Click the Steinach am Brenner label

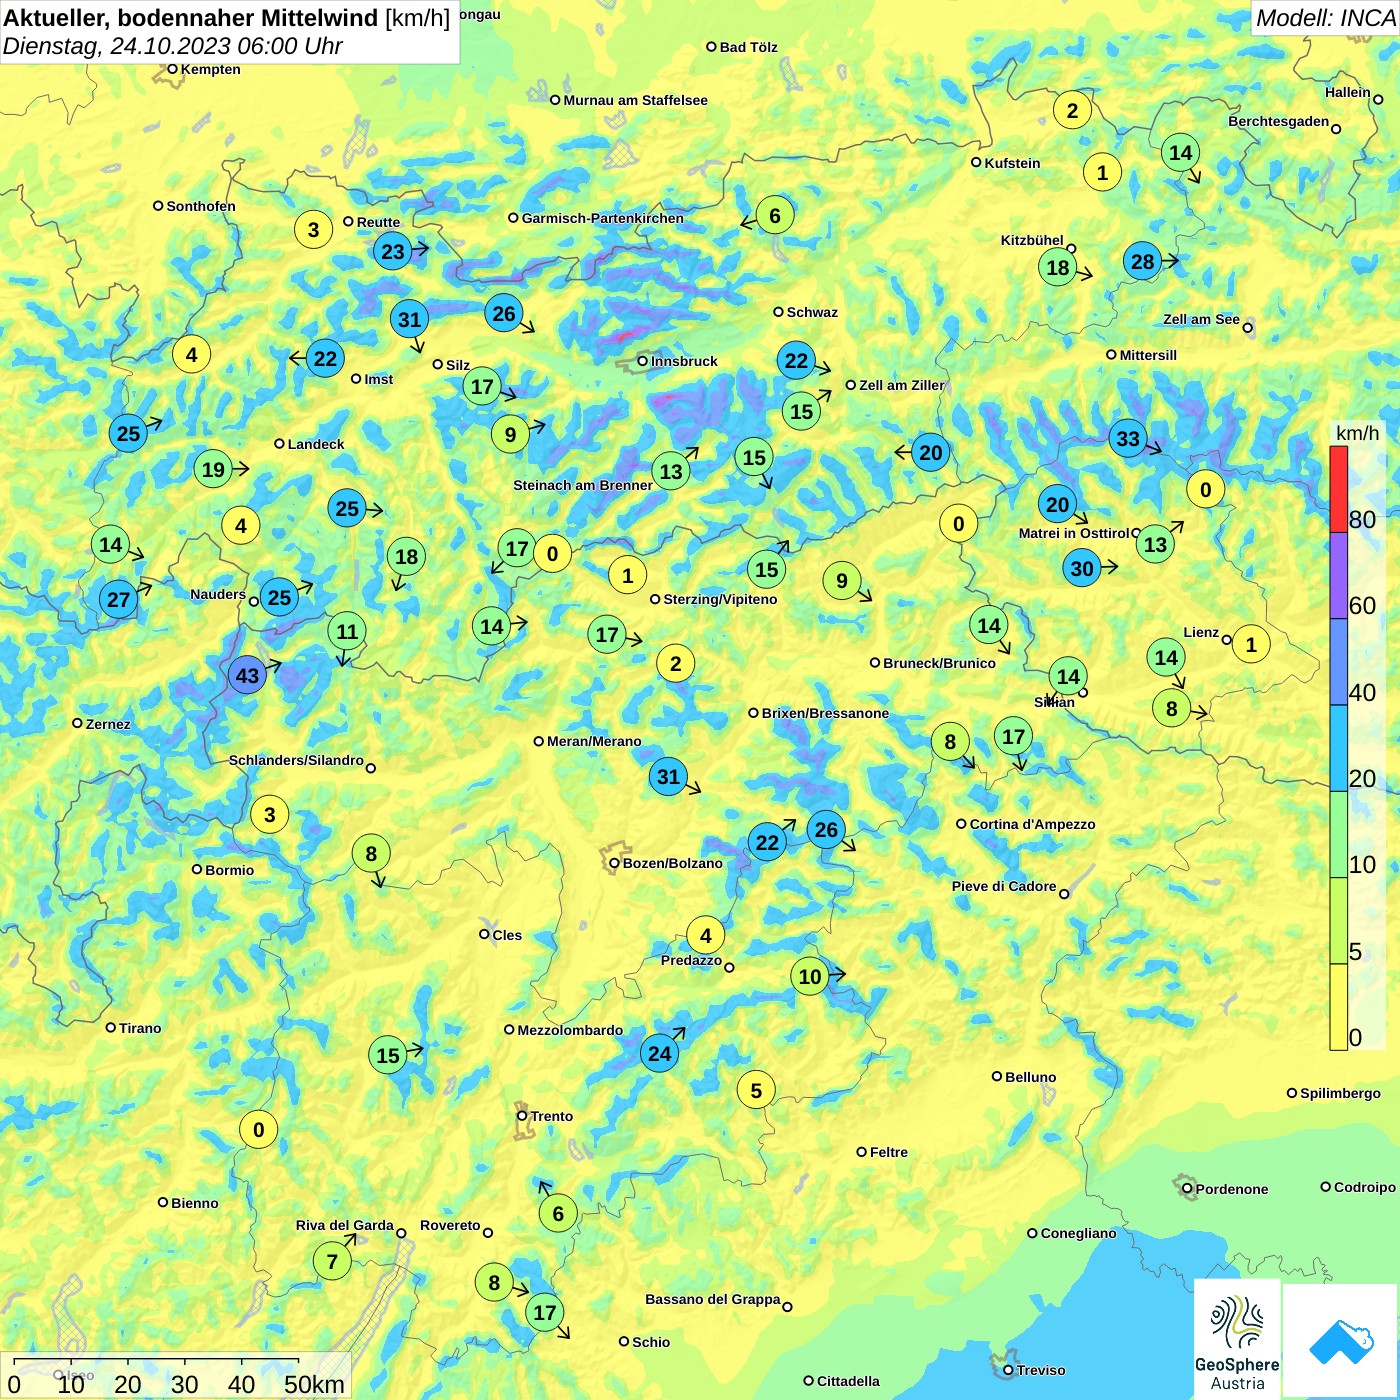583,485
